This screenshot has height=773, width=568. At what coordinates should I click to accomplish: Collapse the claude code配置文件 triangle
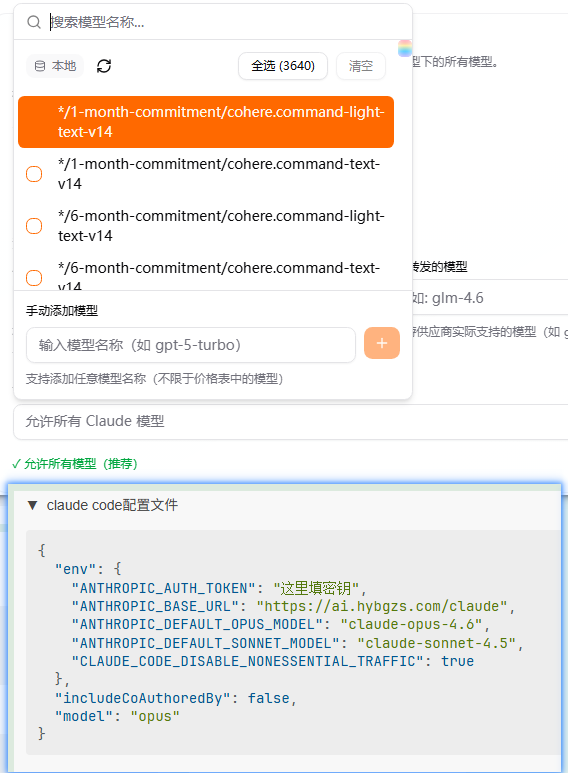(33, 505)
